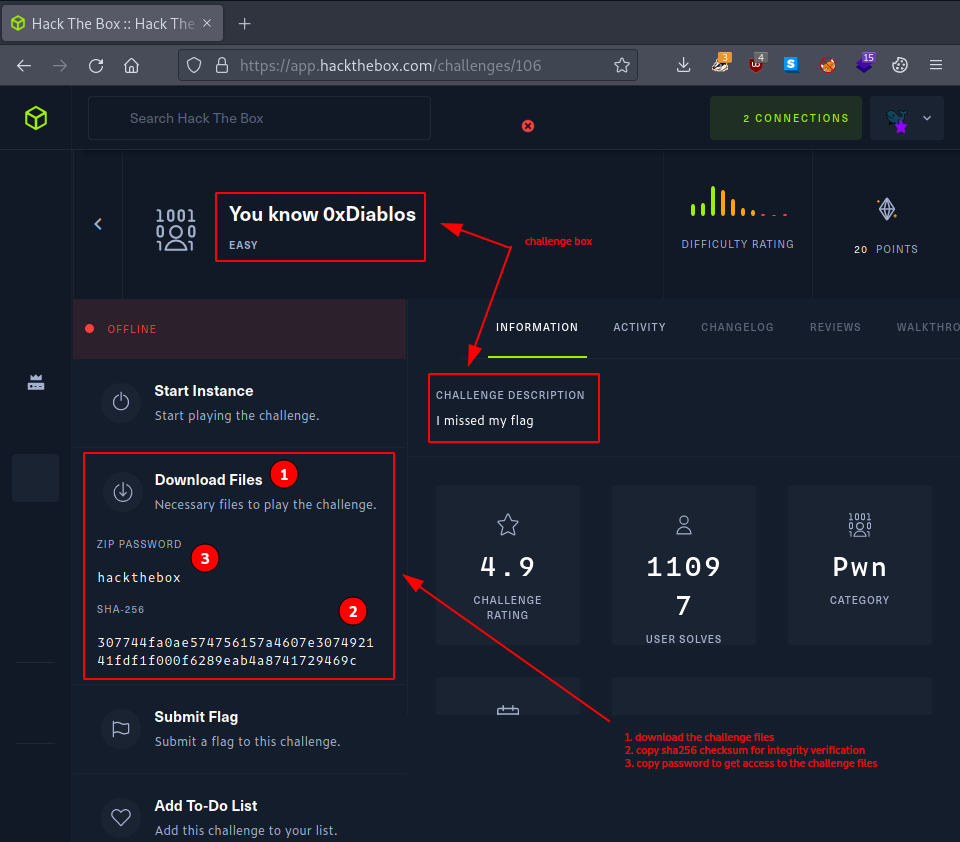Viewport: 960px width, 842px height.
Task: Click the Start Instance power icon
Action: click(x=121, y=402)
